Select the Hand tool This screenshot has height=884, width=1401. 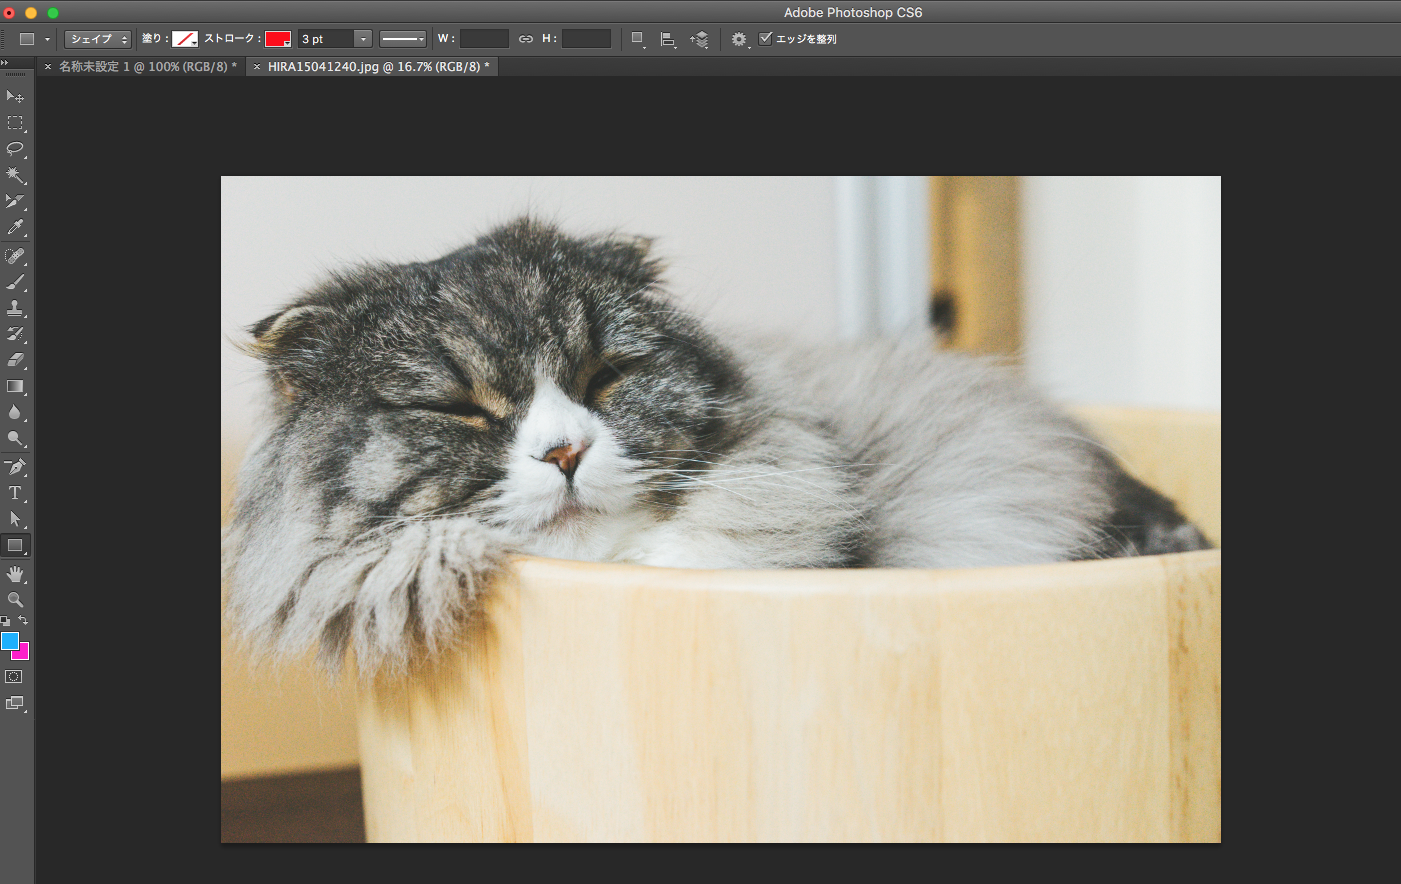click(x=15, y=574)
